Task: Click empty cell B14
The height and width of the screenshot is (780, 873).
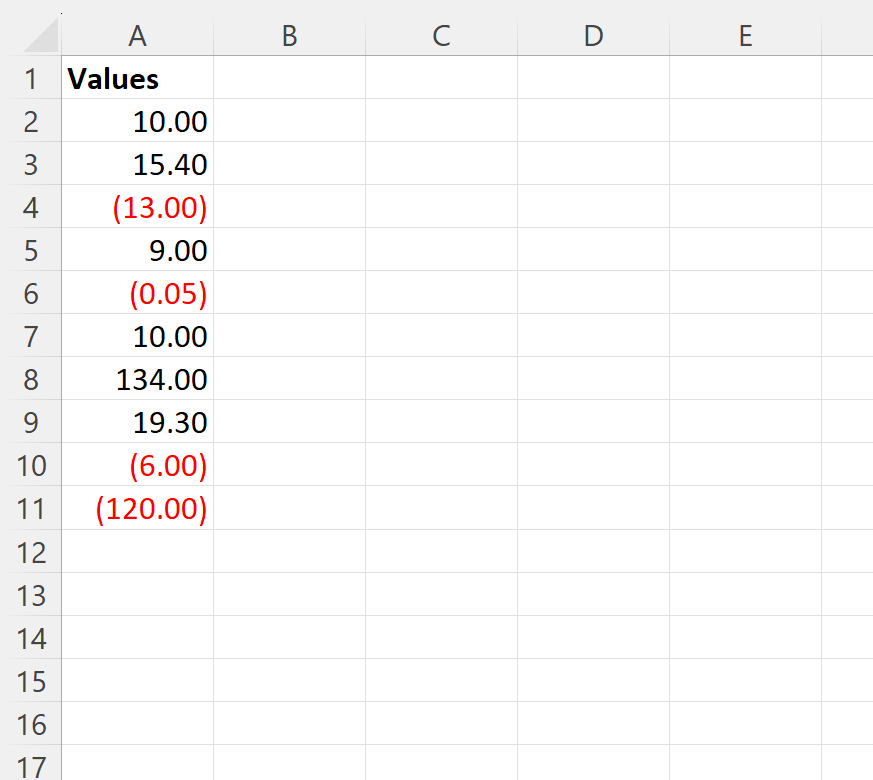Action: pyautogui.click(x=290, y=637)
